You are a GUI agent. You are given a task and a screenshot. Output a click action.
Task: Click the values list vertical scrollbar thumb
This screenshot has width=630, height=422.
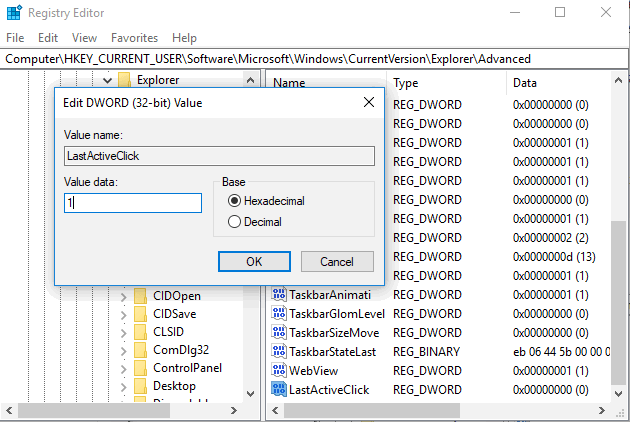(x=618, y=302)
